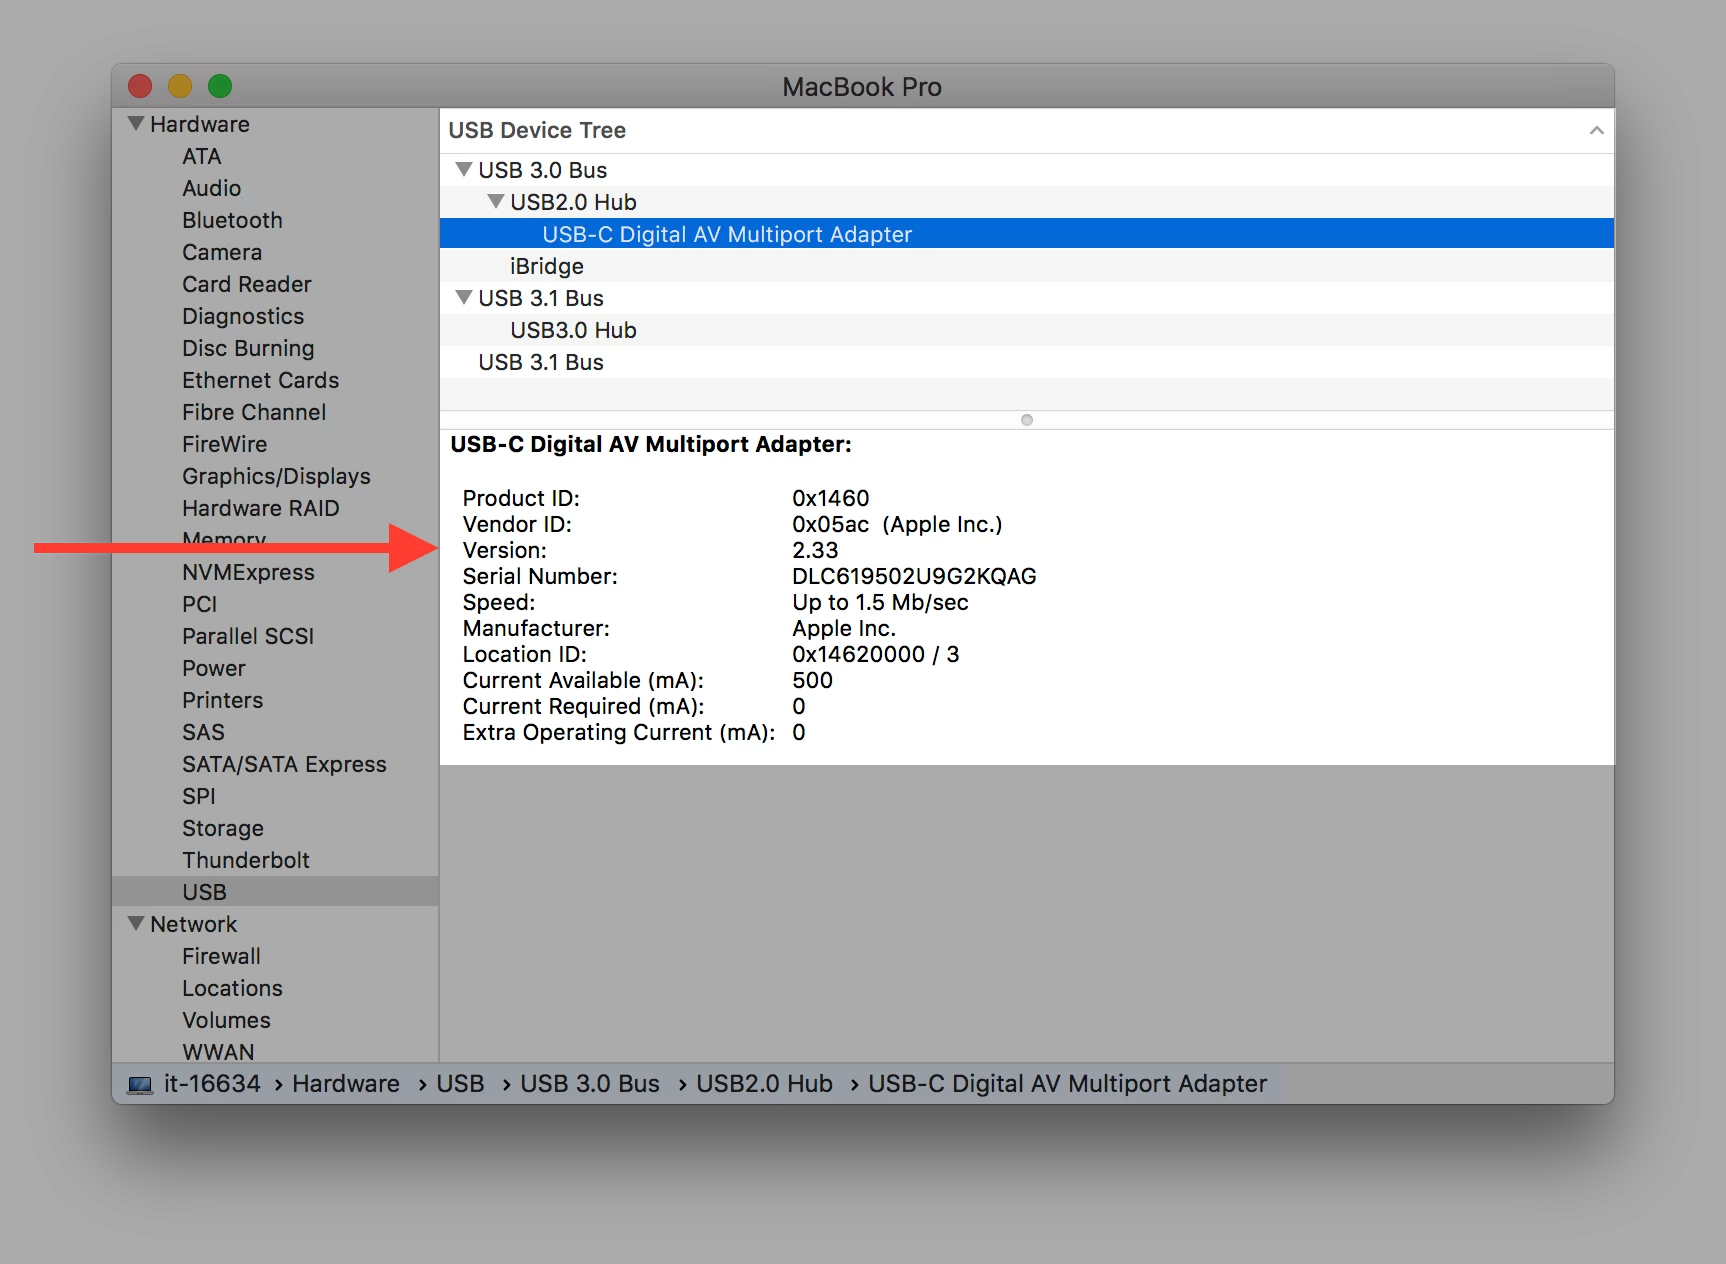
Task: Click USB 3.0 Bus in path bar
Action: point(590,1084)
